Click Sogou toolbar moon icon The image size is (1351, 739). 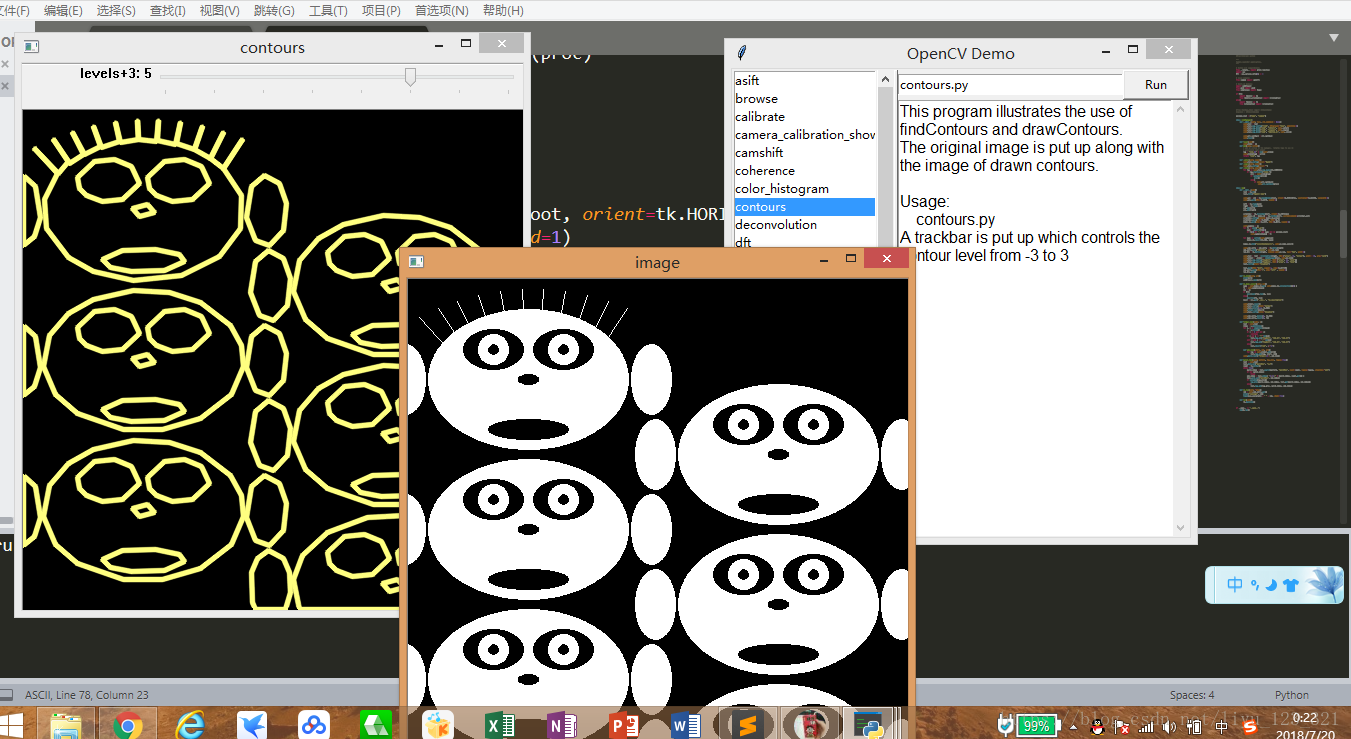(1271, 585)
